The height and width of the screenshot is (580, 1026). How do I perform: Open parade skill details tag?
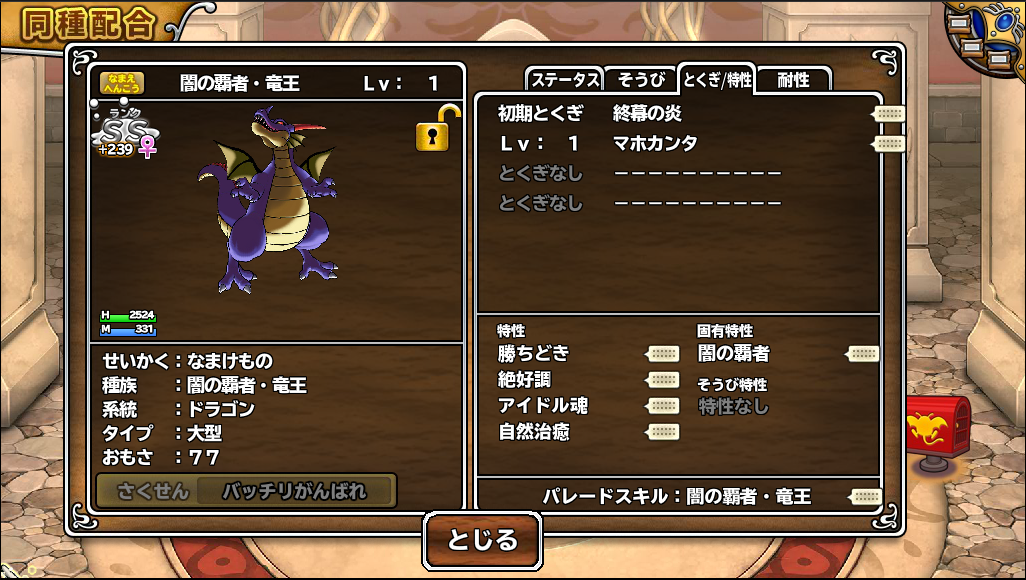[865, 497]
